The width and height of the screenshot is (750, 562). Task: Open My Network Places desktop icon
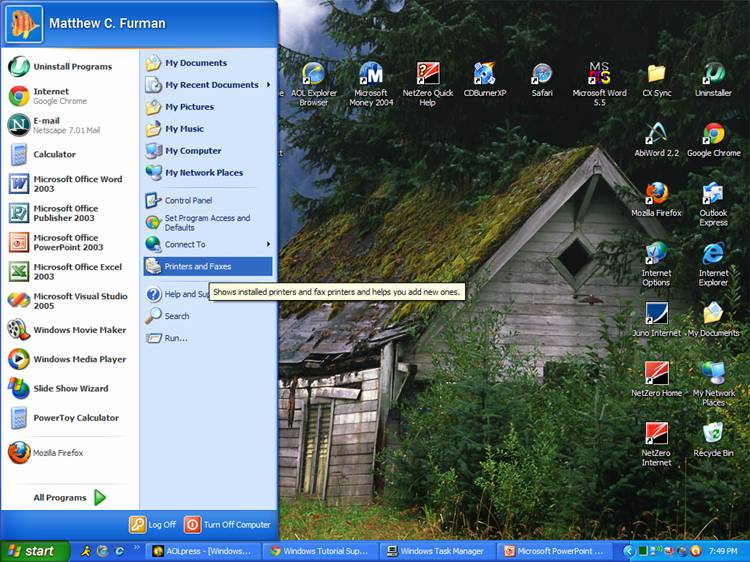pyautogui.click(x=714, y=384)
